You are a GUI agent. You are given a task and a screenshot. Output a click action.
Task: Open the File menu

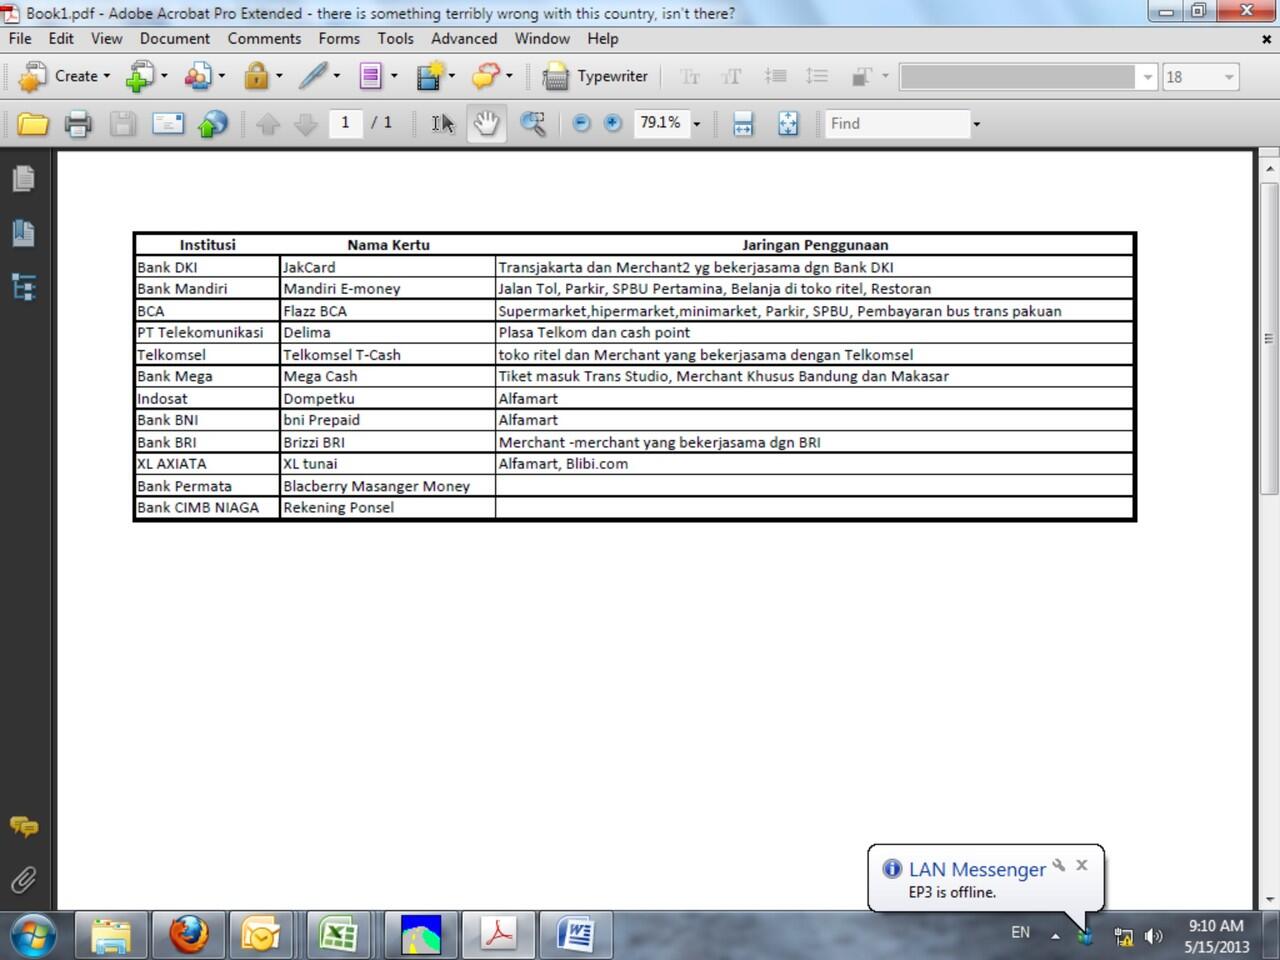[x=20, y=38]
